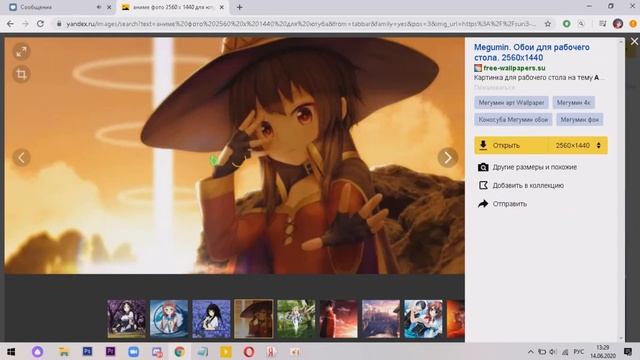The height and width of the screenshot is (360, 640).
Task: Go to previous image with left arrow
Action: pyautogui.click(x=22, y=157)
